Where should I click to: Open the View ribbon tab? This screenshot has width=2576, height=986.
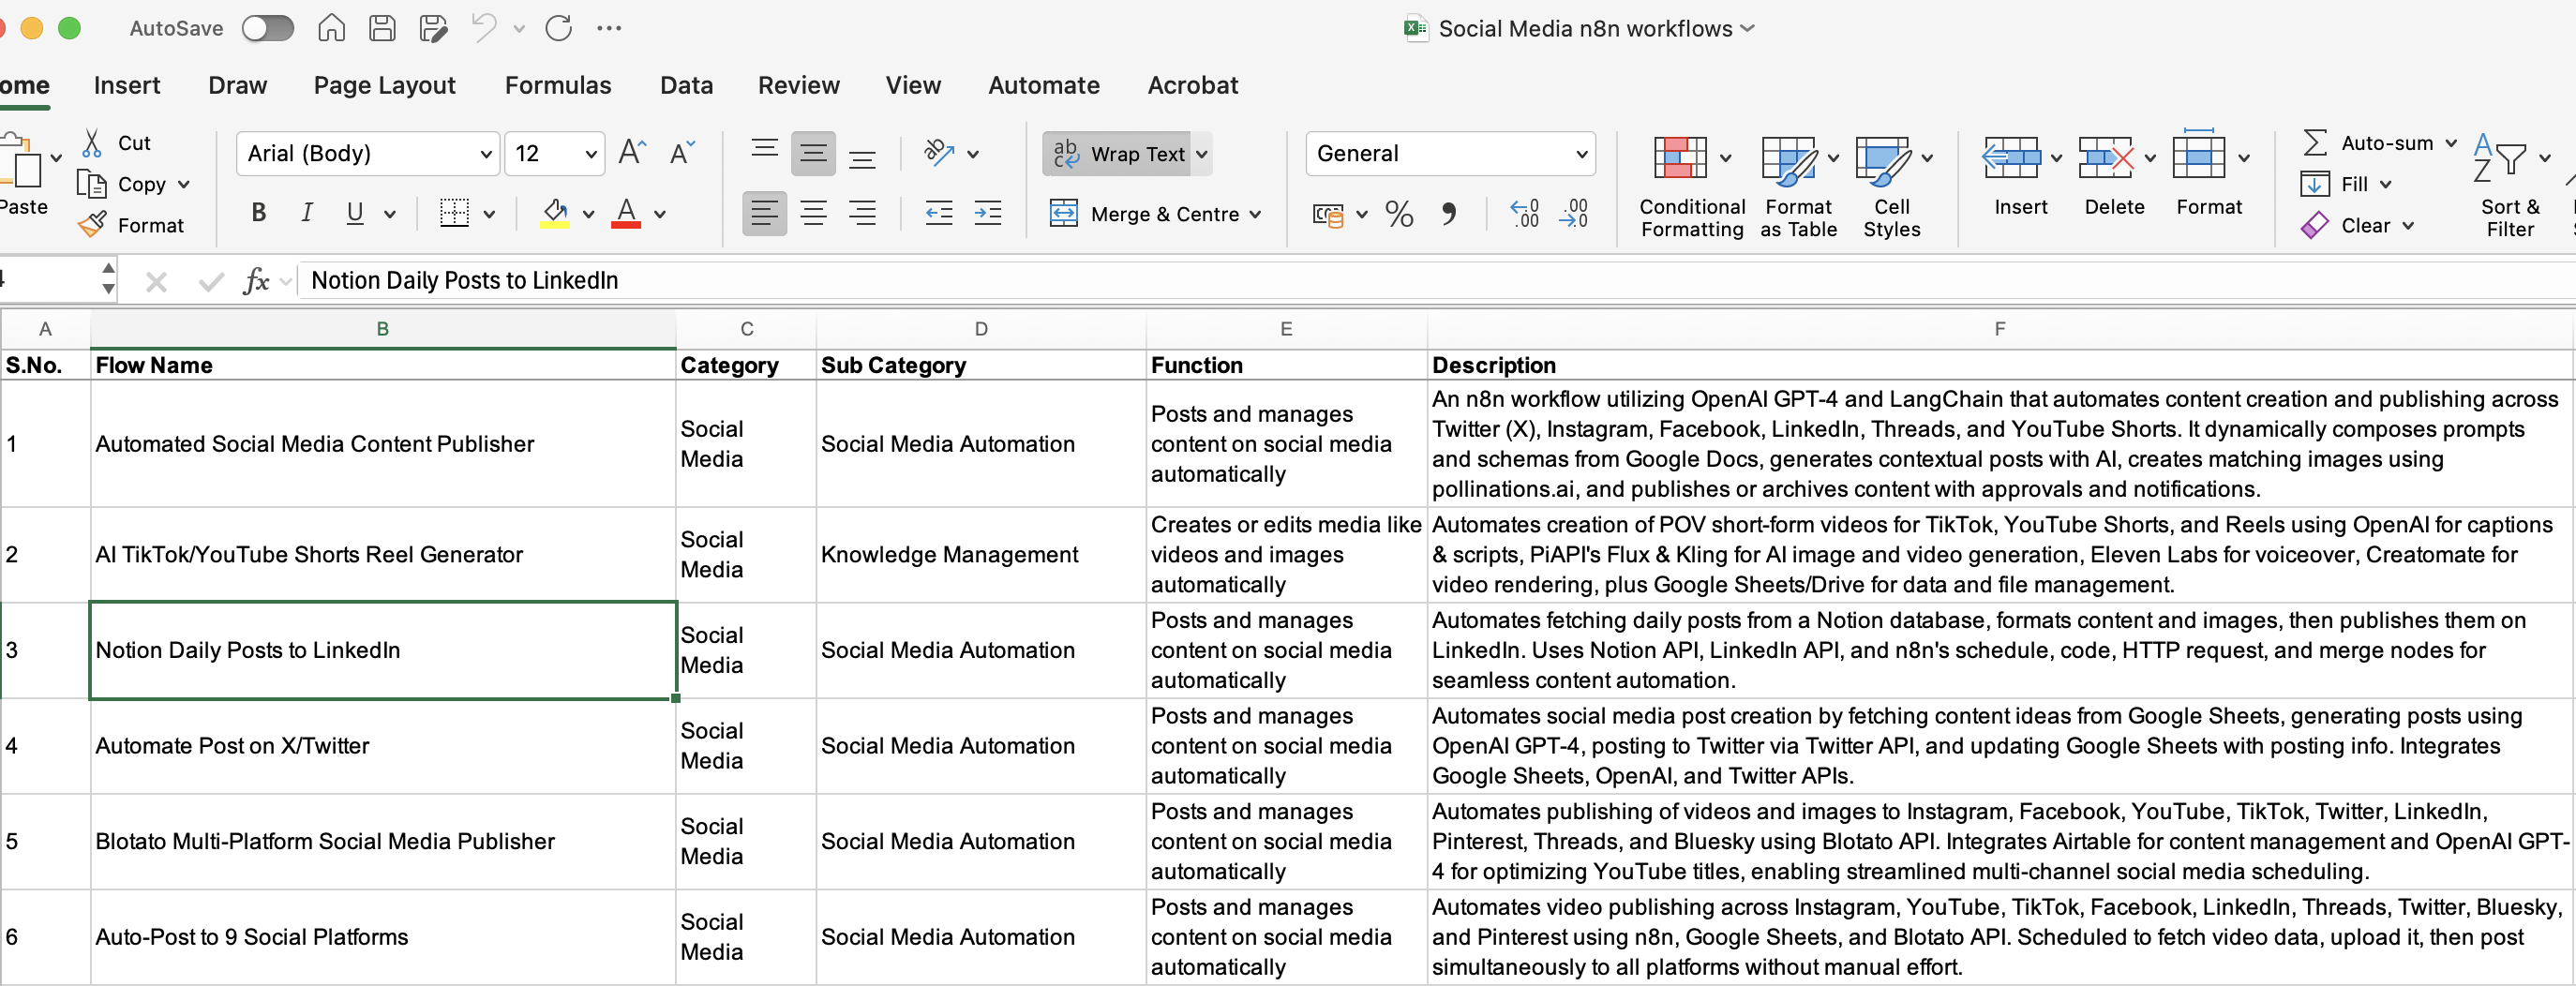[x=913, y=86]
